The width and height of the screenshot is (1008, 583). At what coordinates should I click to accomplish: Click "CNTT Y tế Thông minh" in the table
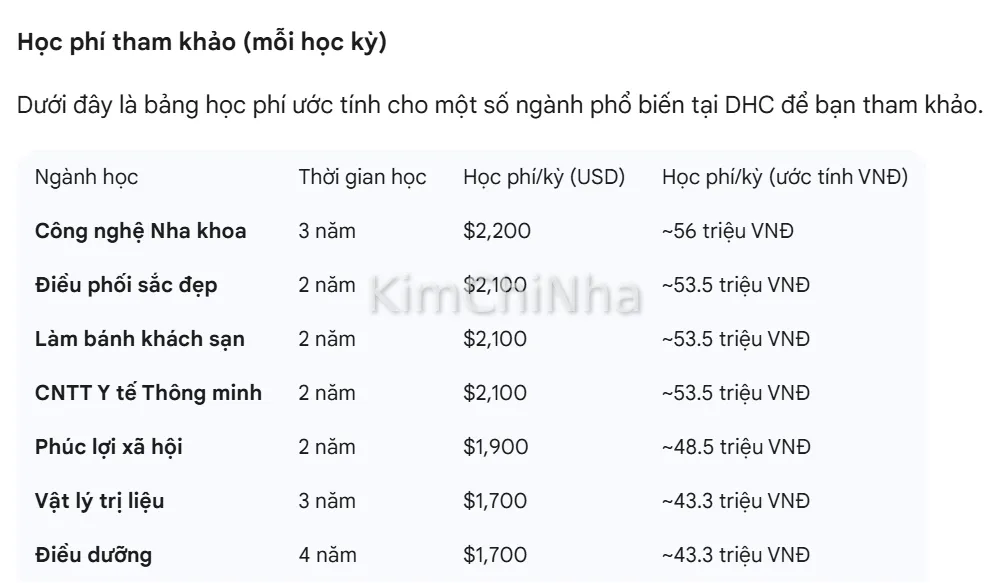point(148,393)
